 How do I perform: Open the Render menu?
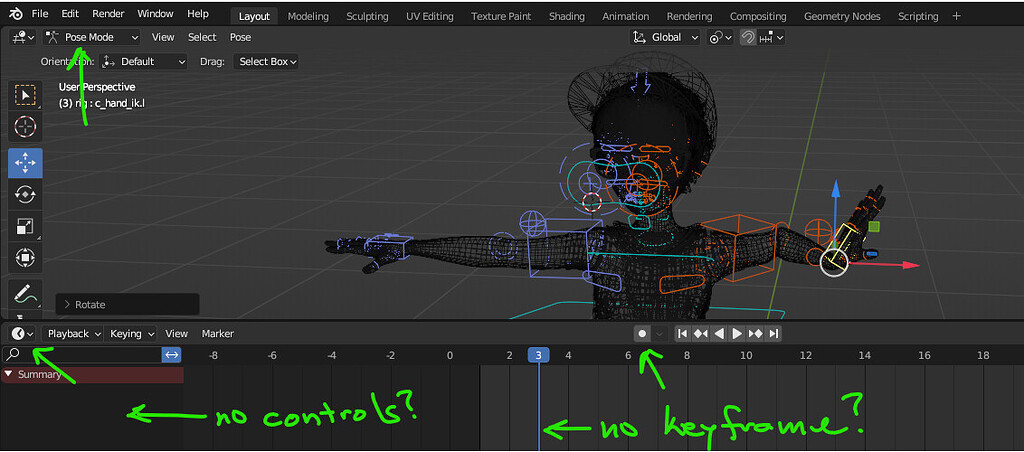108,14
